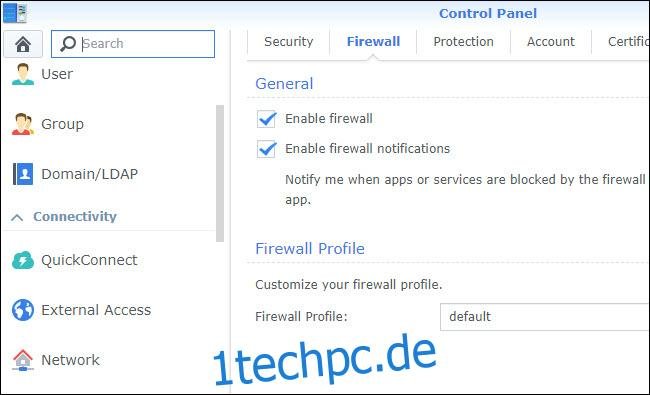The height and width of the screenshot is (395, 650).
Task: Open the Firewall Profile default dropdown
Action: pyautogui.click(x=545, y=317)
